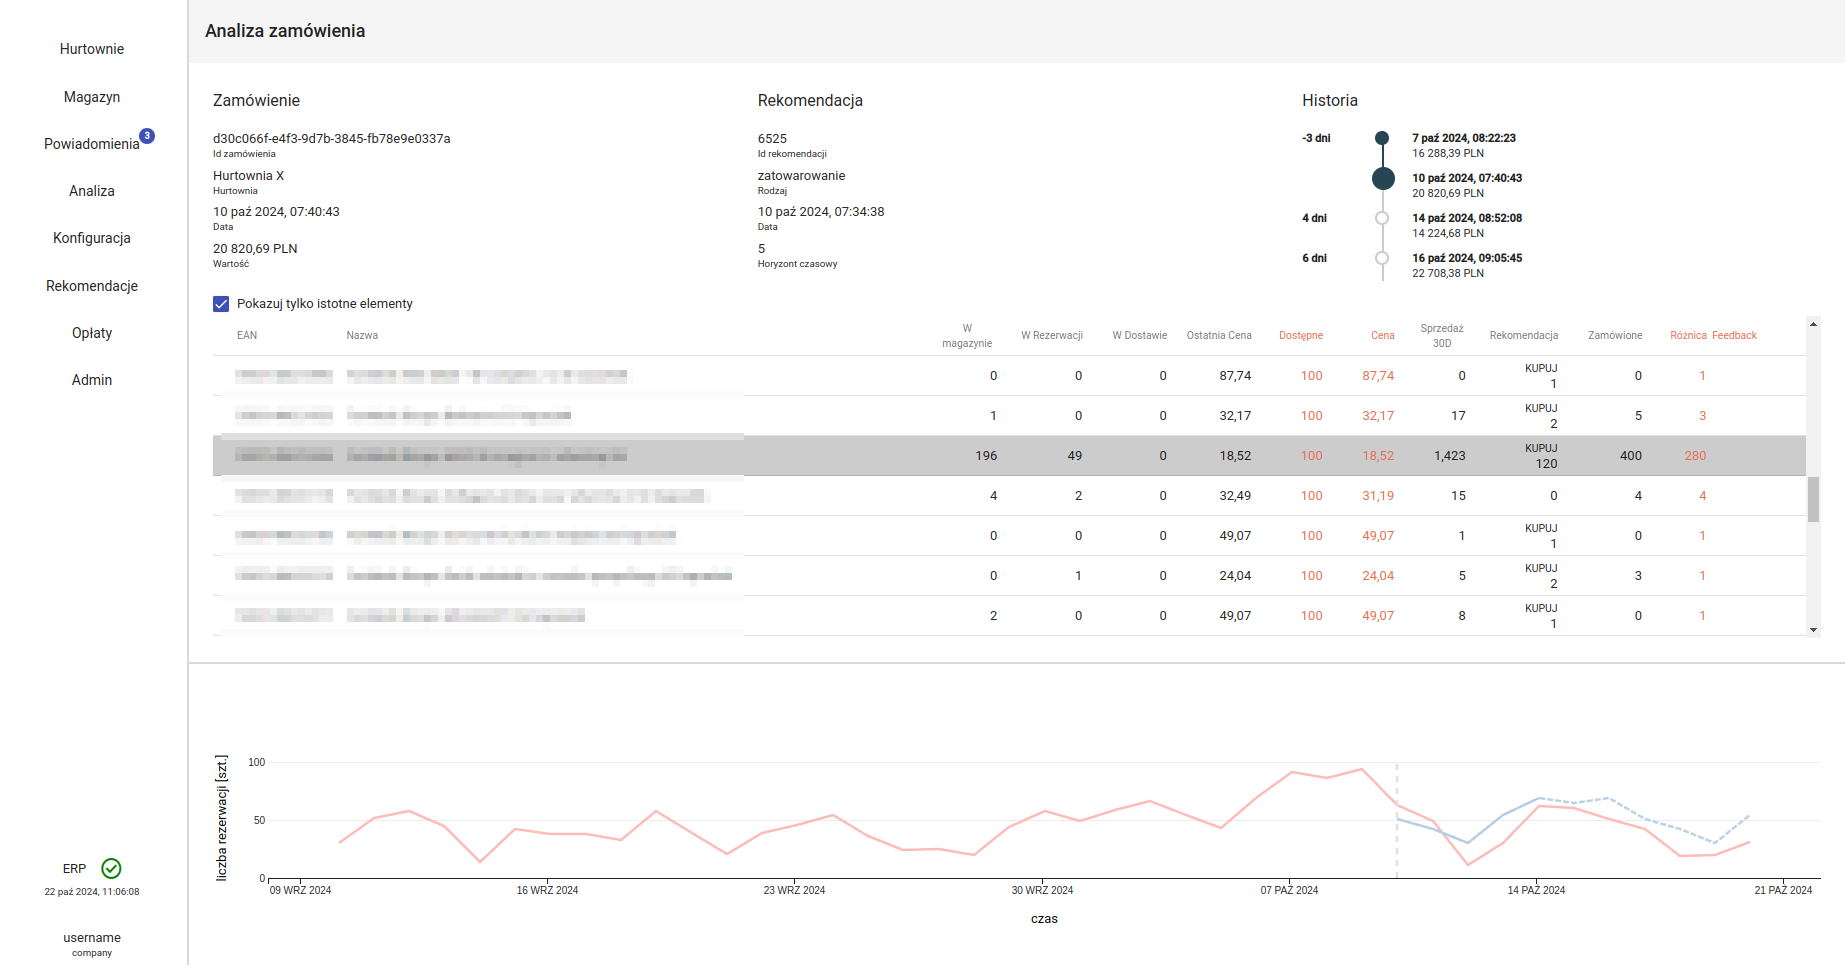Click the Powiadomienia notification badge
The width and height of the screenshot is (1845, 965).
pos(147,136)
